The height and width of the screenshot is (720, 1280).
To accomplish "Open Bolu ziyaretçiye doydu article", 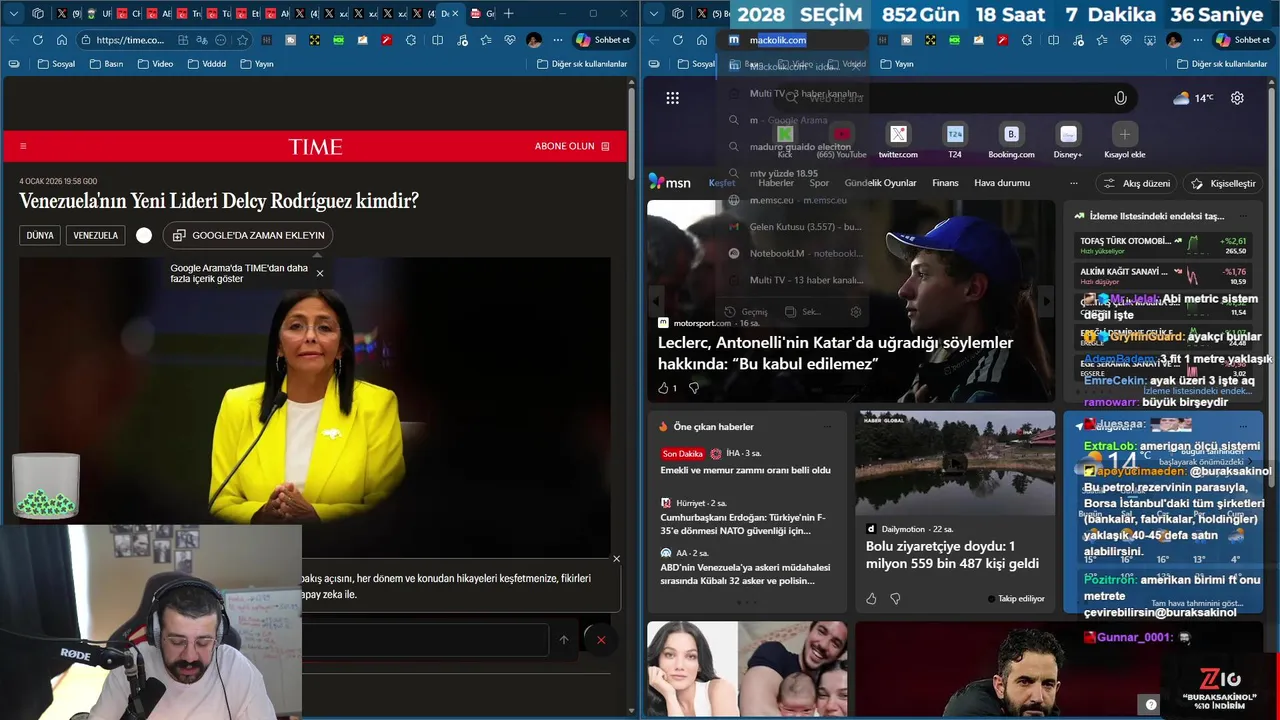I will (x=952, y=555).
